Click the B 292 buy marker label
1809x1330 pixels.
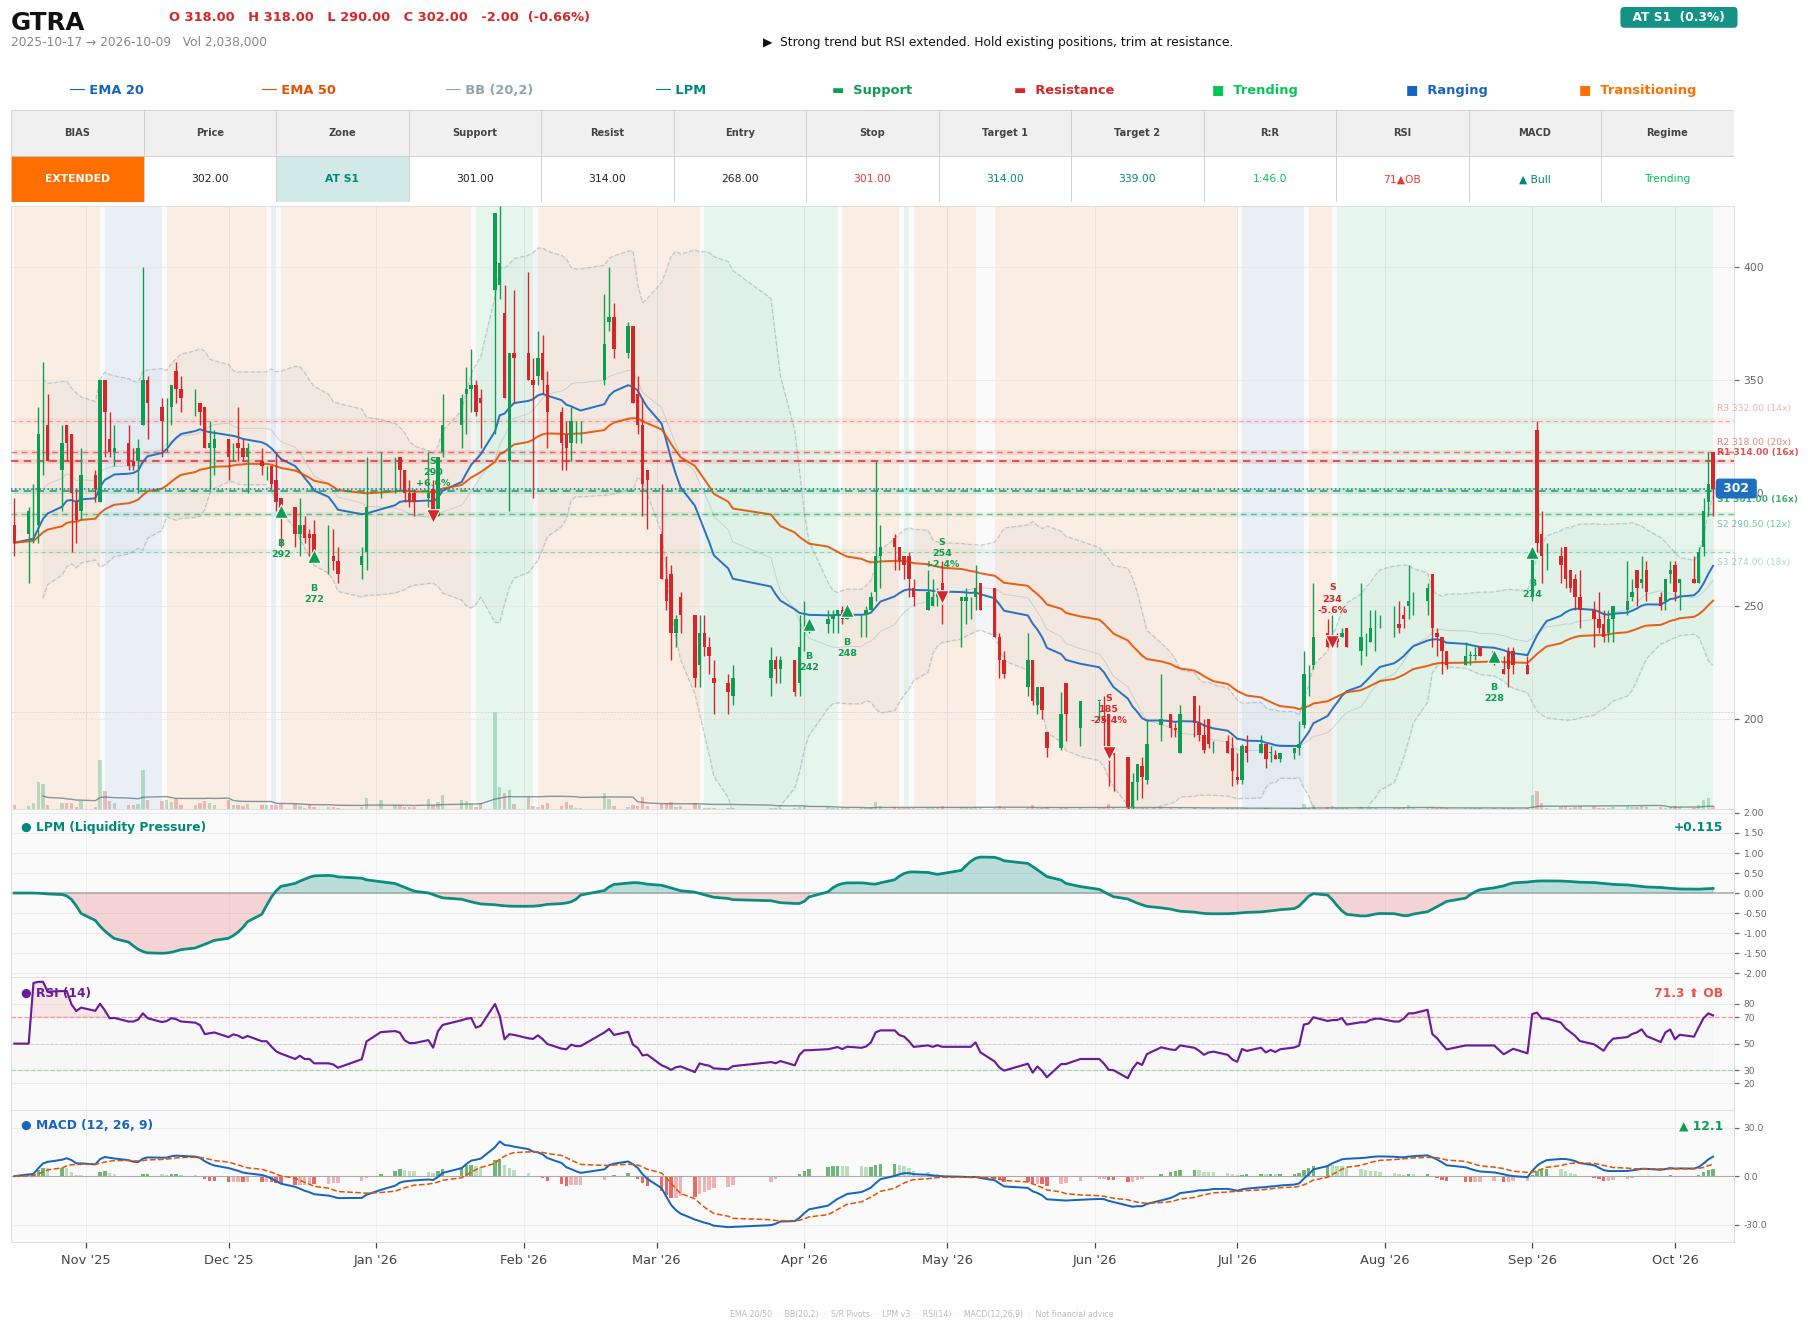[x=281, y=549]
